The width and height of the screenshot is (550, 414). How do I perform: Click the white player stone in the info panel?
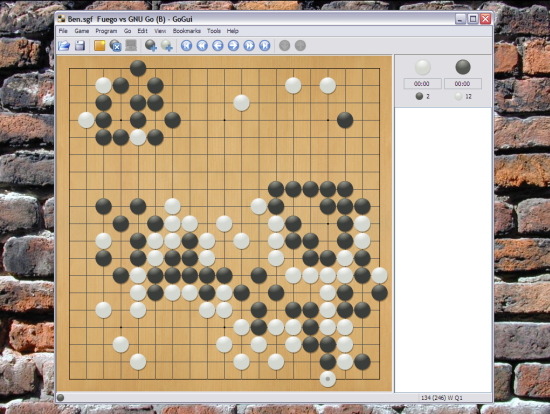tap(422, 67)
